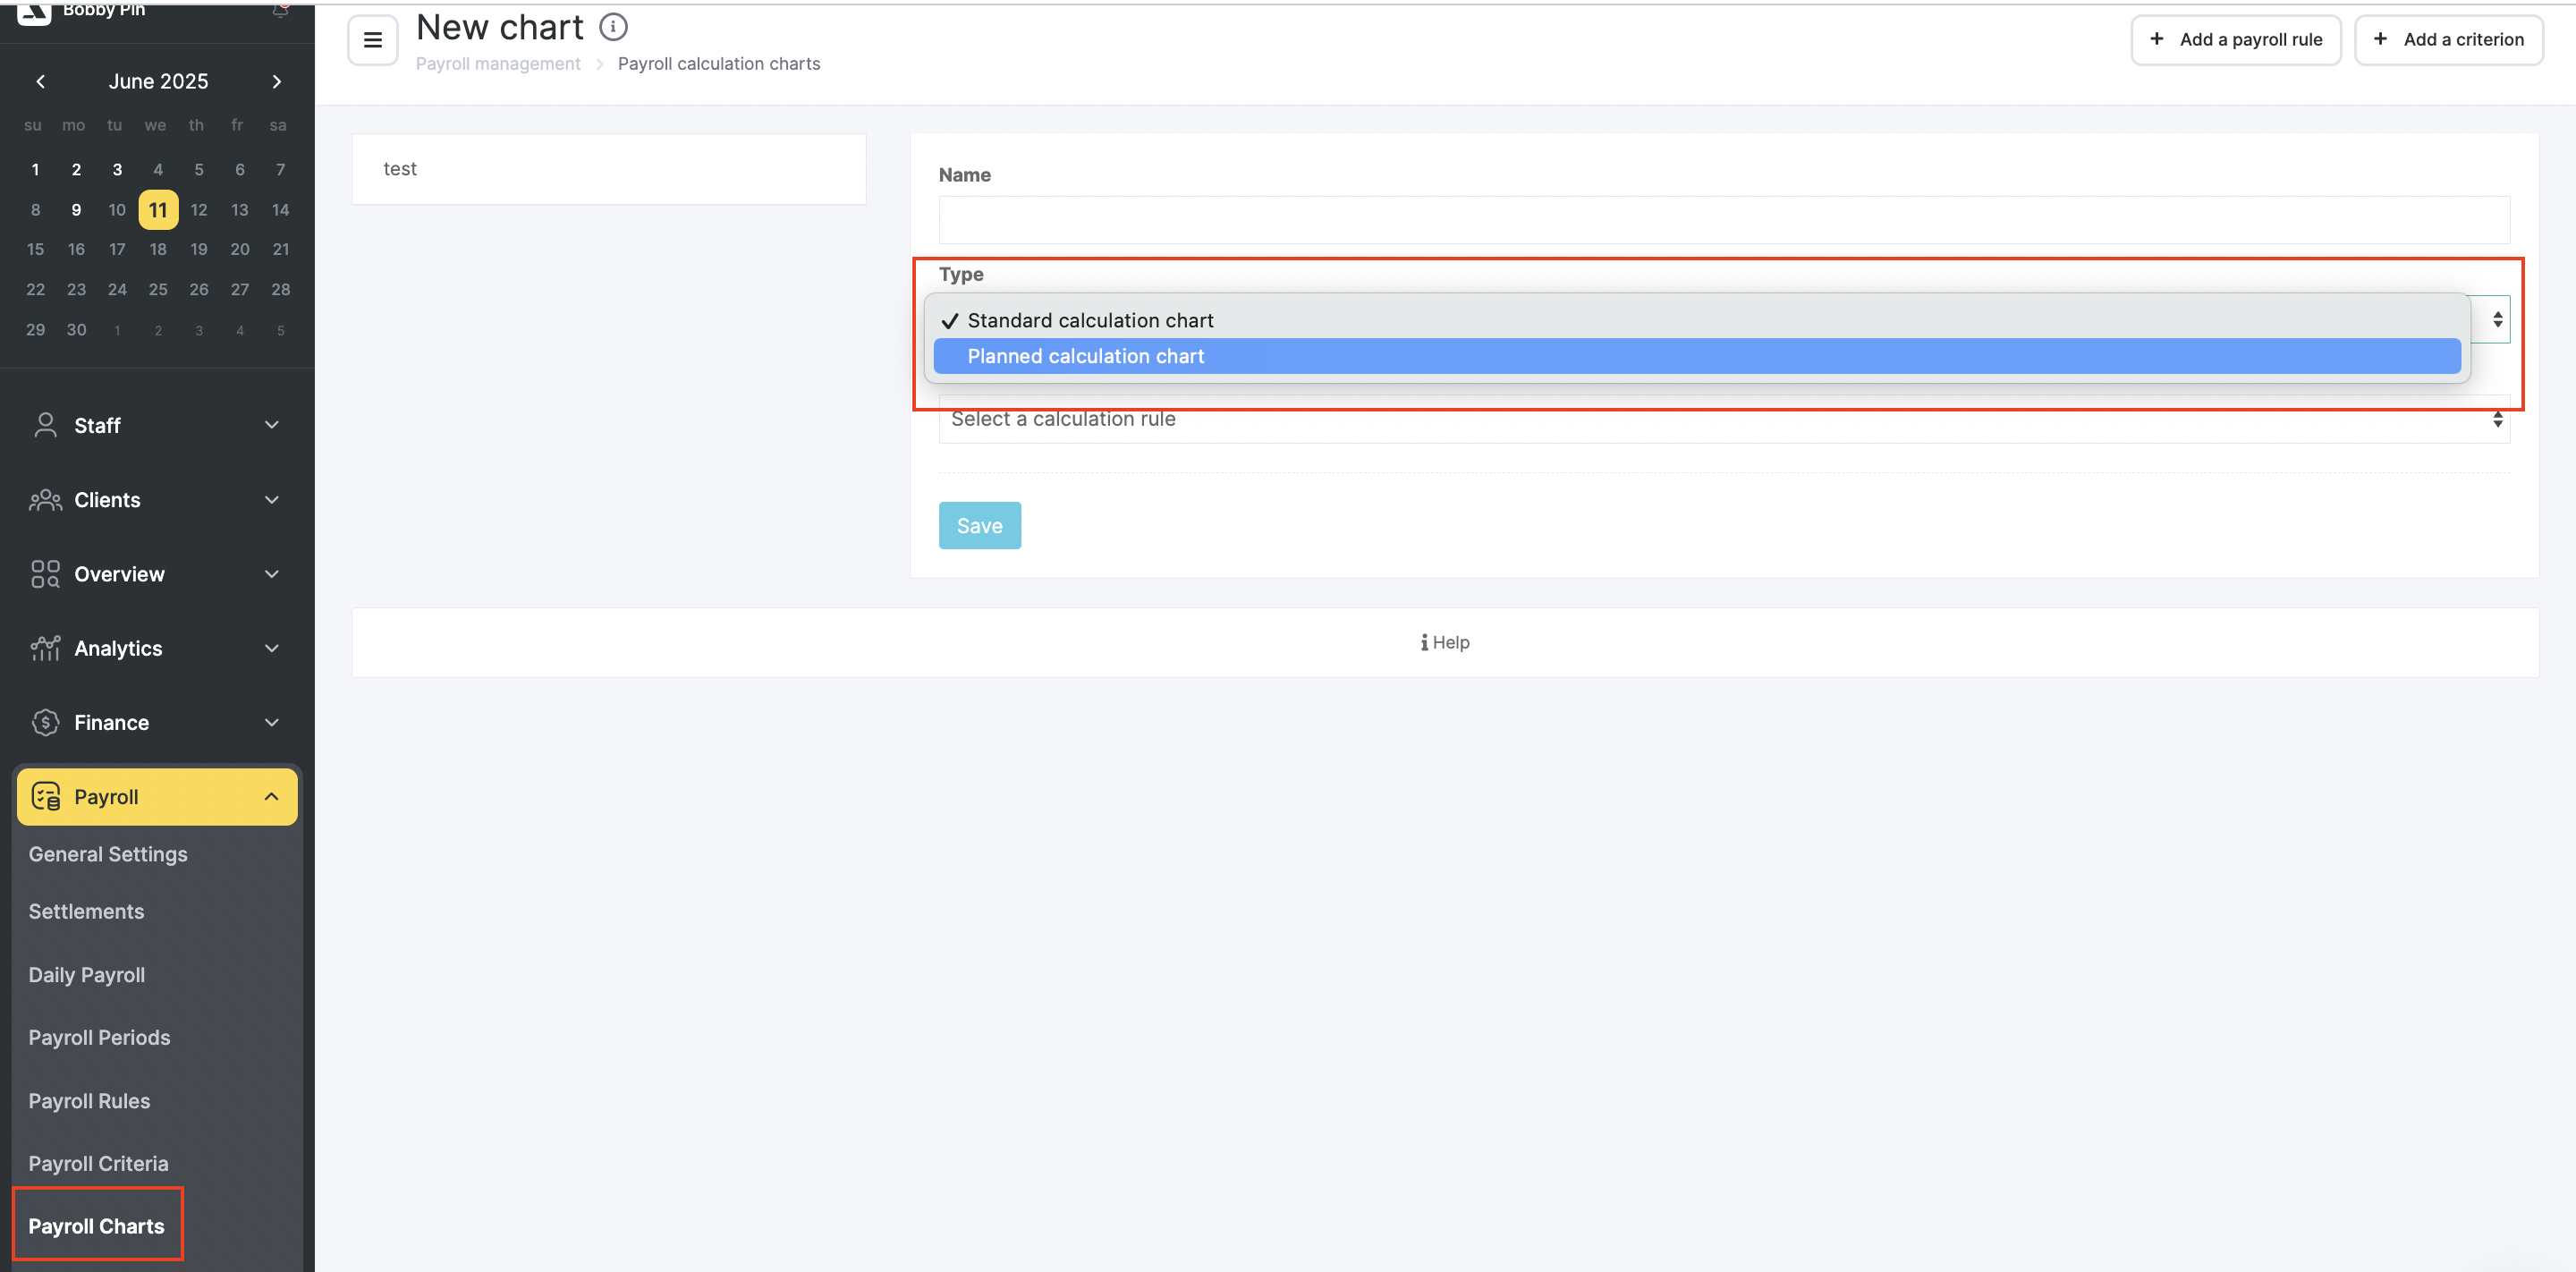
Task: Click the hamburger menu icon
Action: pyautogui.click(x=373, y=40)
